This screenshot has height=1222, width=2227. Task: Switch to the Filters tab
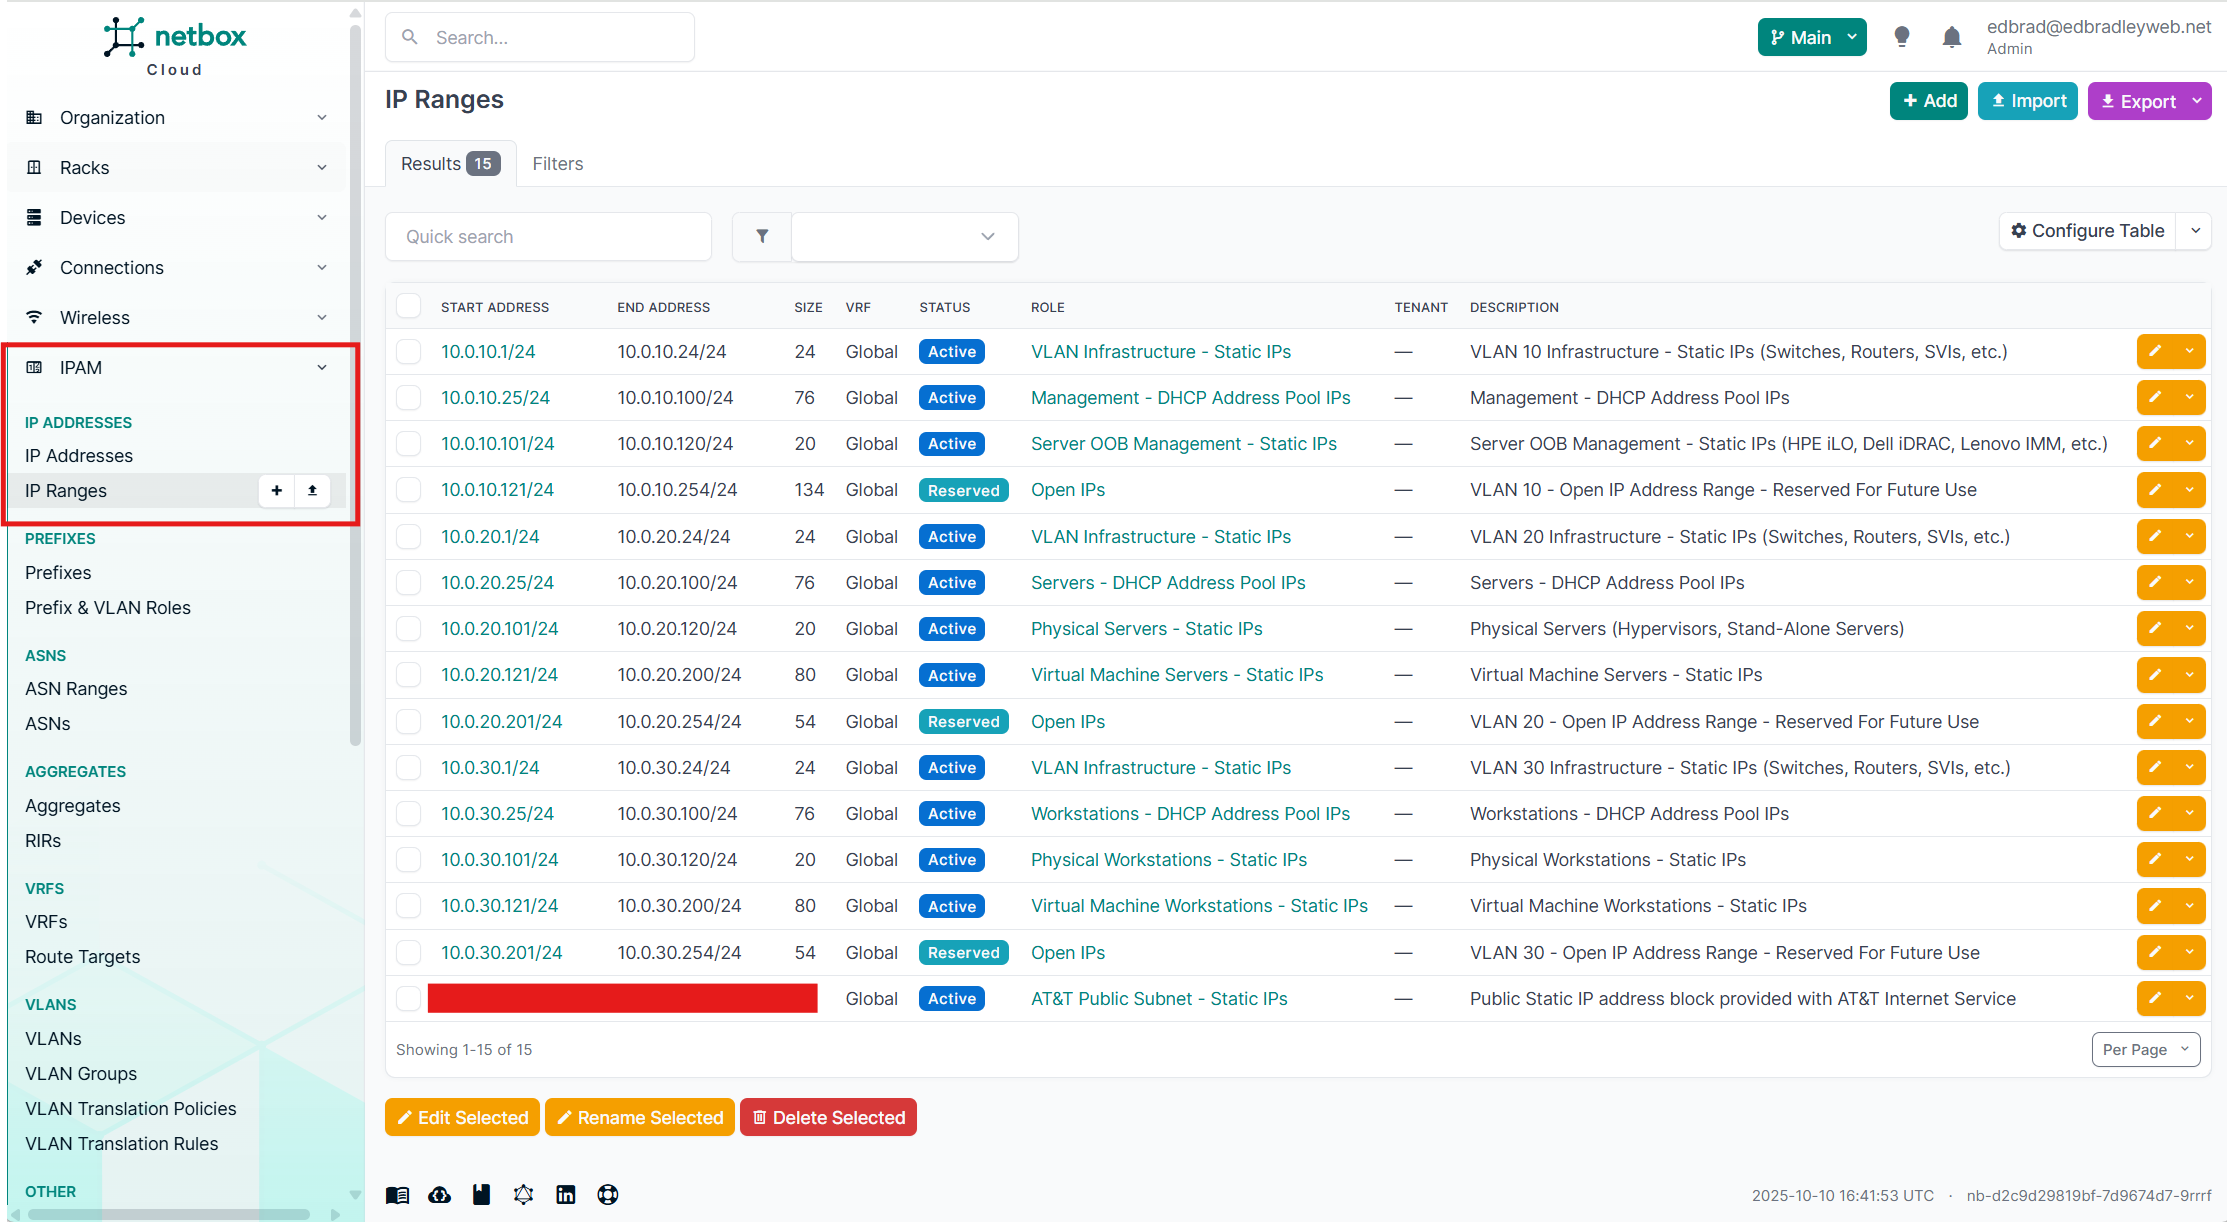[x=558, y=163]
